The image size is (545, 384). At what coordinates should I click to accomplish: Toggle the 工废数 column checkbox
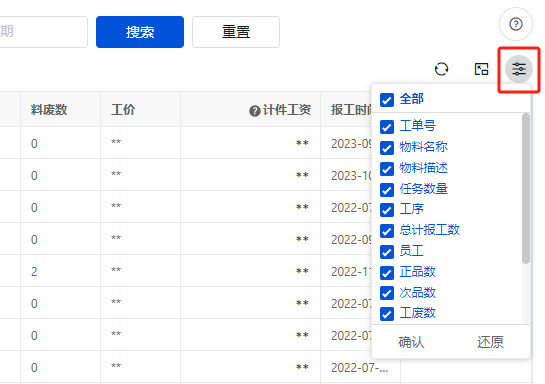tap(387, 314)
